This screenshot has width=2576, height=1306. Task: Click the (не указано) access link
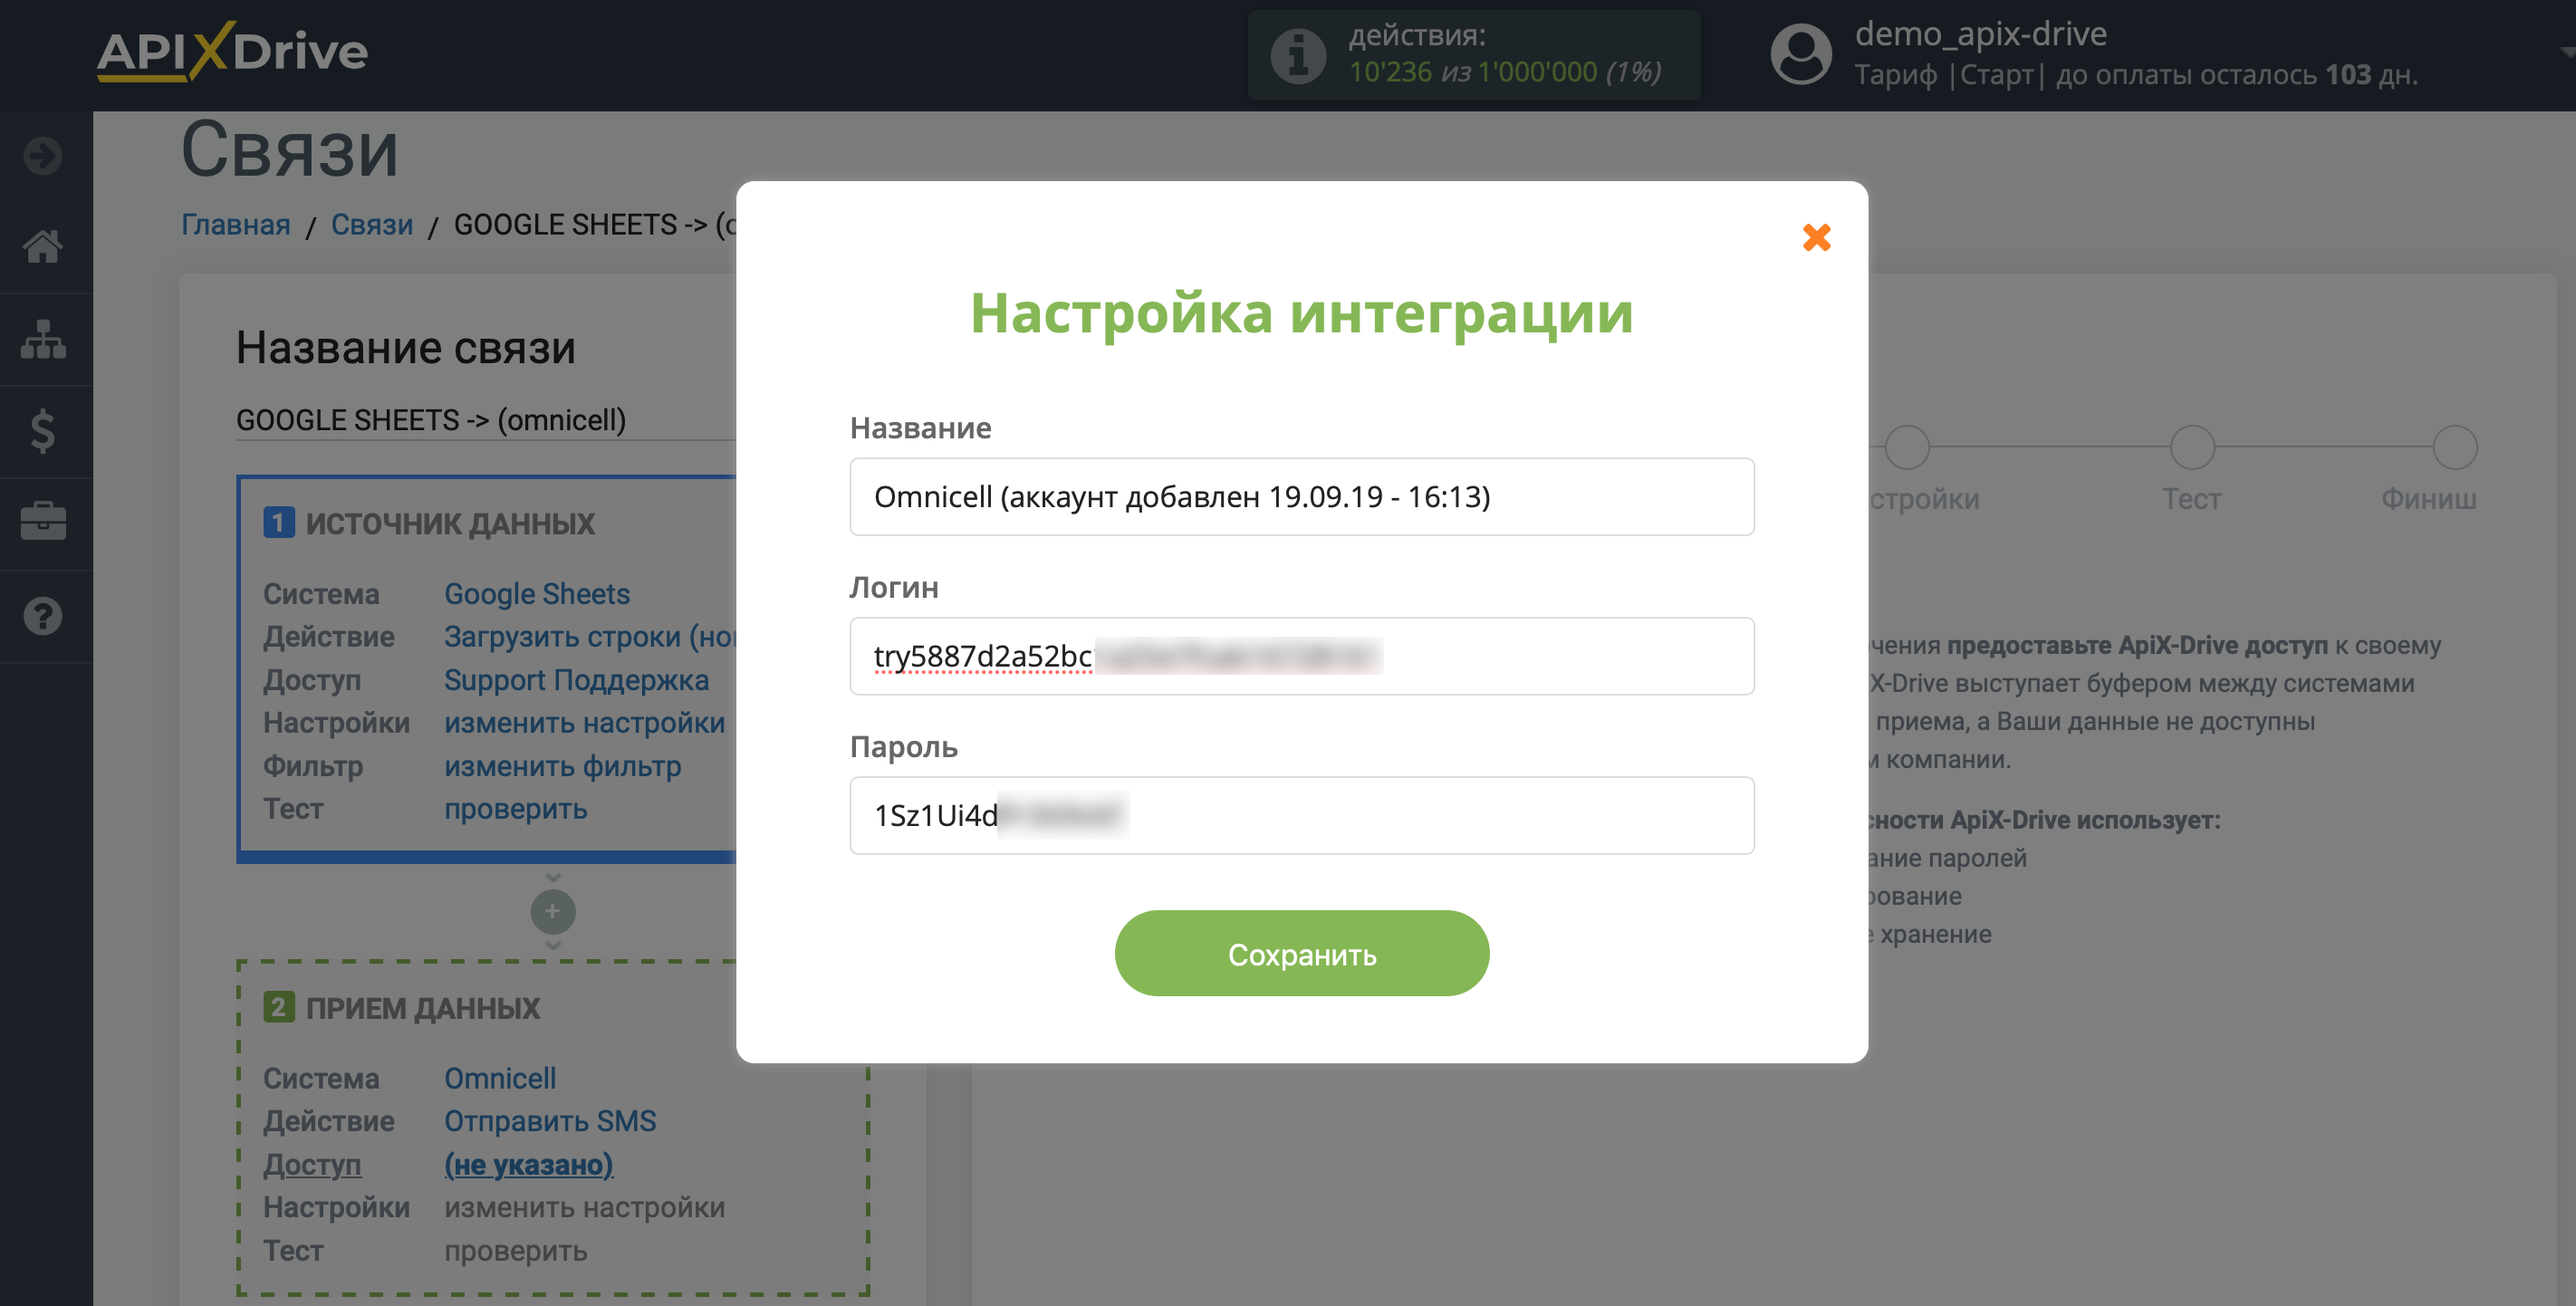[x=529, y=1165]
